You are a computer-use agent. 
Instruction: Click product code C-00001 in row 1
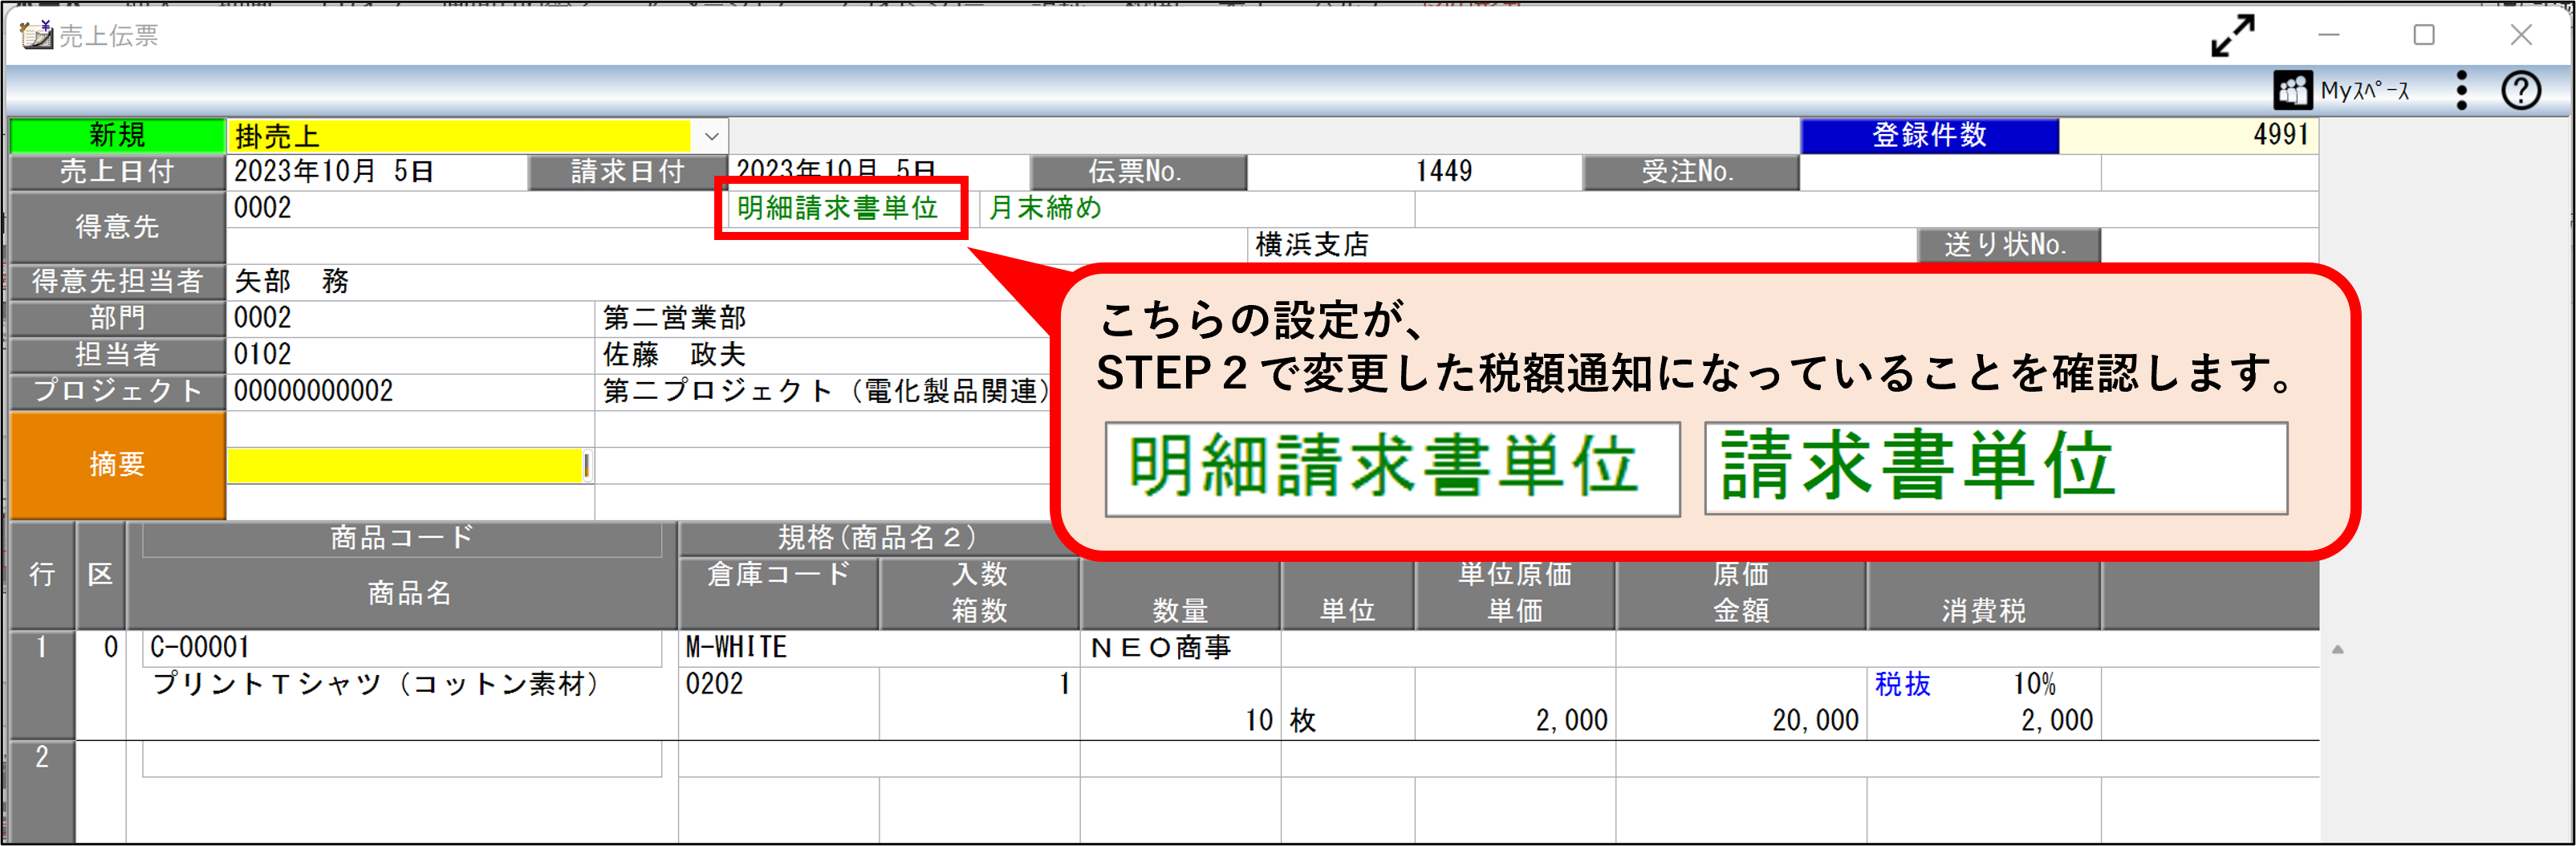click(x=199, y=648)
